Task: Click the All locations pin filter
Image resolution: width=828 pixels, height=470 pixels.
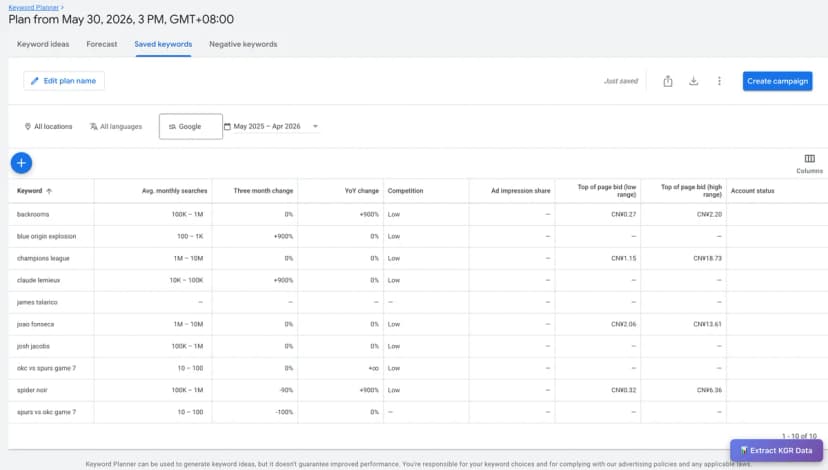Action: tap(48, 127)
